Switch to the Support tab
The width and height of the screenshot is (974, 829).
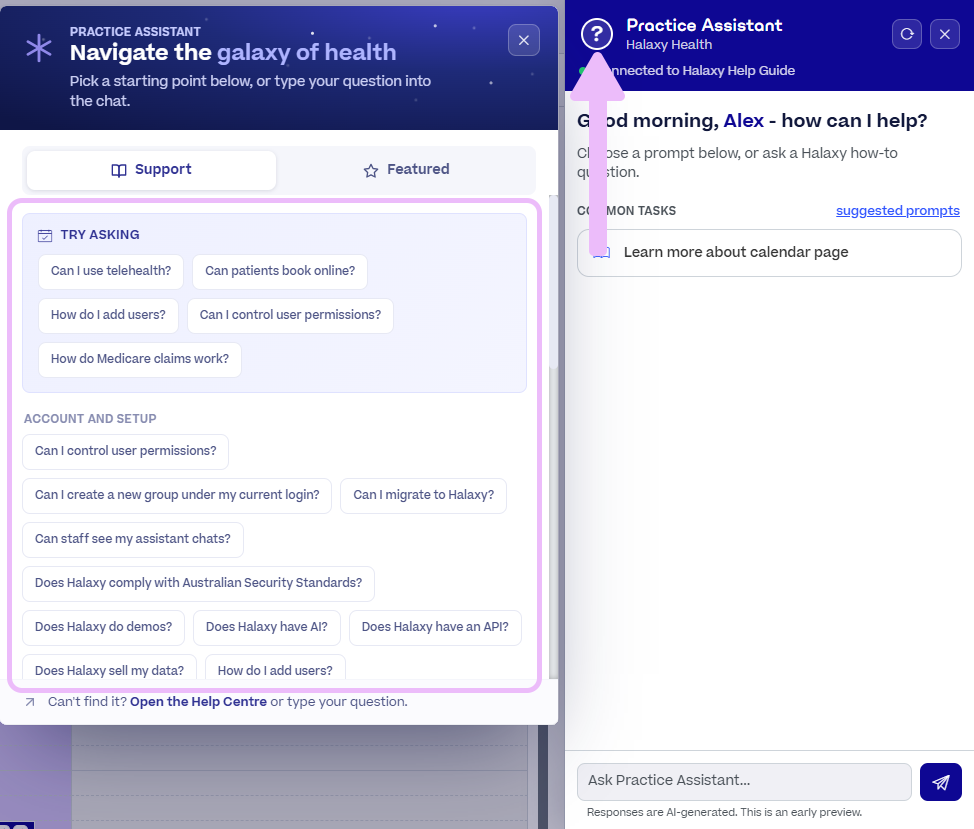(x=152, y=170)
